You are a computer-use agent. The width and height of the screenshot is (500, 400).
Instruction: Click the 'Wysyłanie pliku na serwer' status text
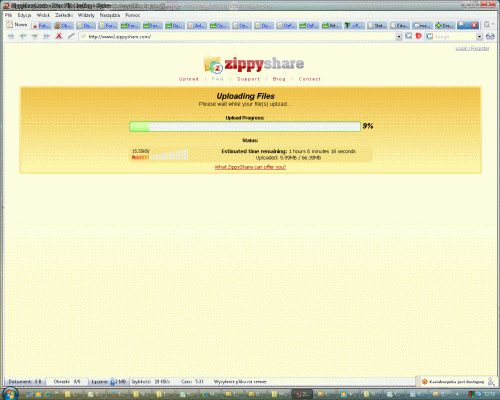click(x=240, y=382)
